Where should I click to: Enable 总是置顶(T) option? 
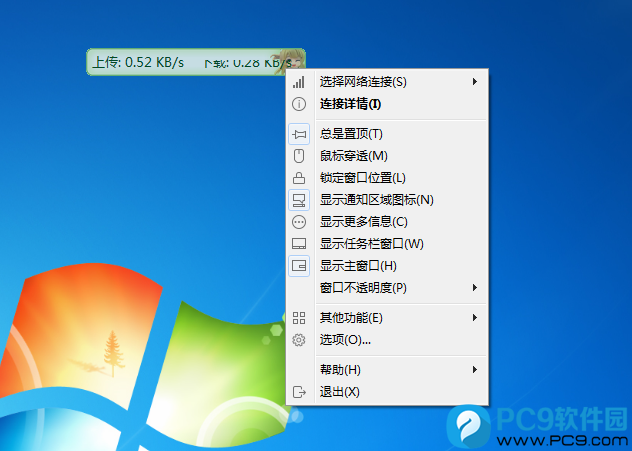coord(387,134)
